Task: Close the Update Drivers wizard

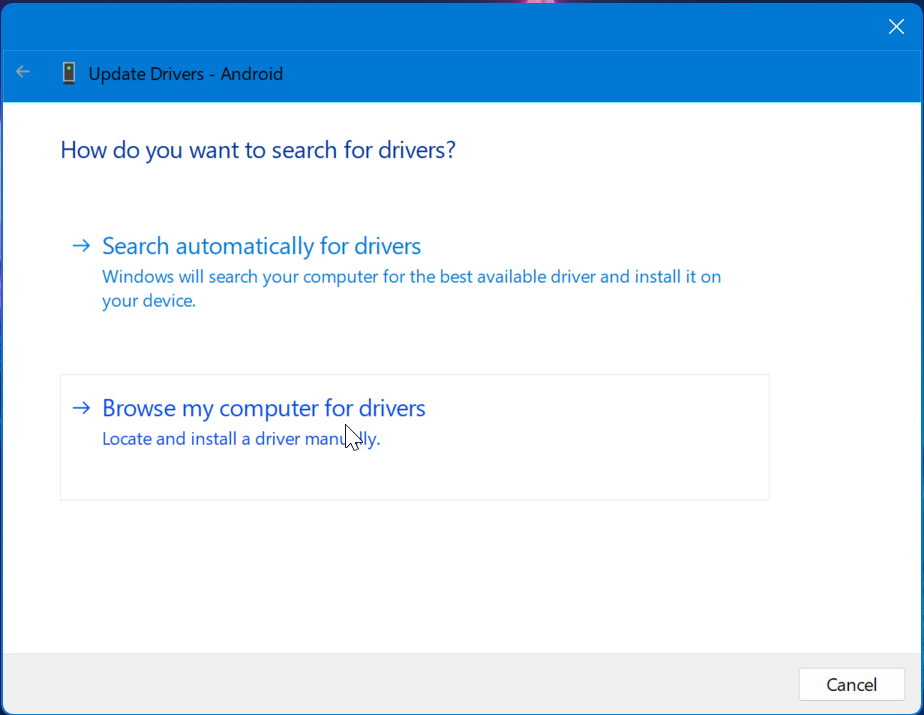Action: pos(896,27)
